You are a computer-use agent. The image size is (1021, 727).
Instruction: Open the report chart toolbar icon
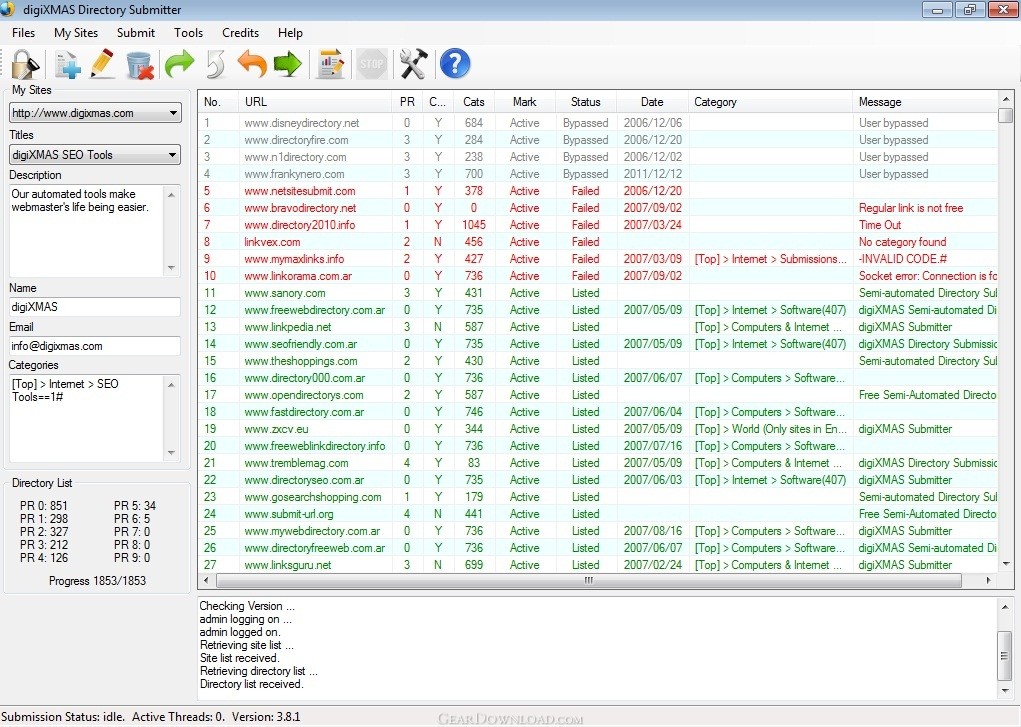point(330,64)
